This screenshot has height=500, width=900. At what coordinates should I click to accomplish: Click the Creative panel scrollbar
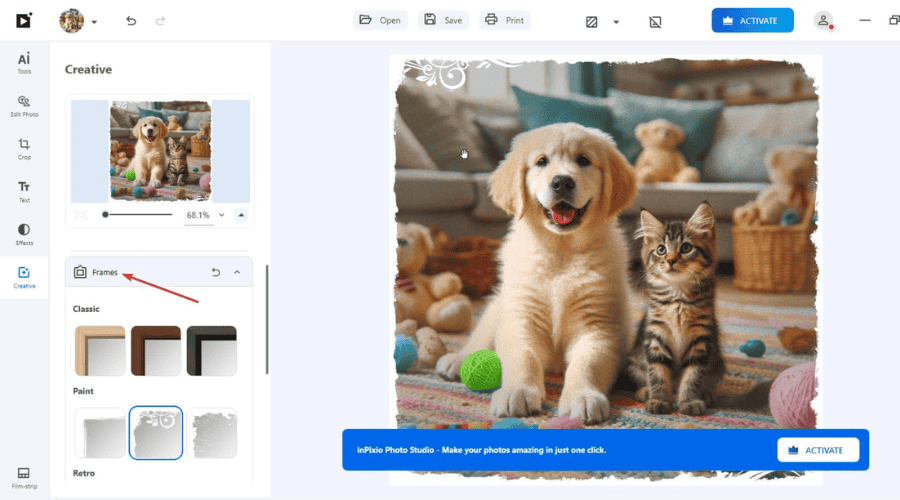point(267,319)
